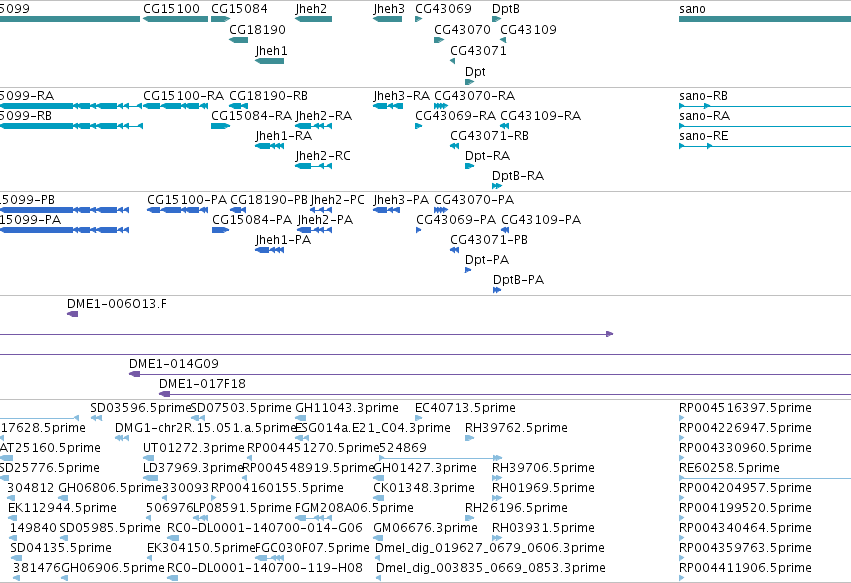851x583 pixels.
Task: Select EST Dmel_dig_019627_0679_0606.3prime
Action: (378, 559)
